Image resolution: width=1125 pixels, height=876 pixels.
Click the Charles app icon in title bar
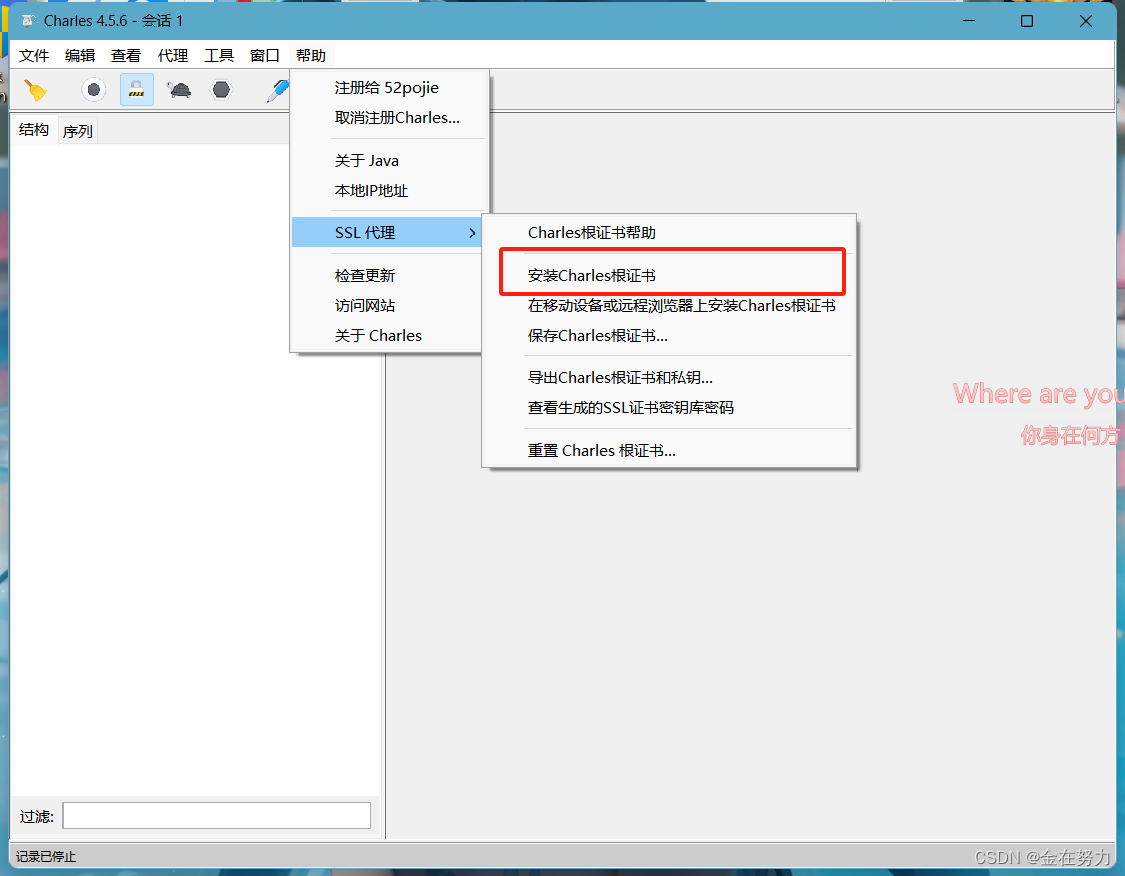(x=28, y=21)
